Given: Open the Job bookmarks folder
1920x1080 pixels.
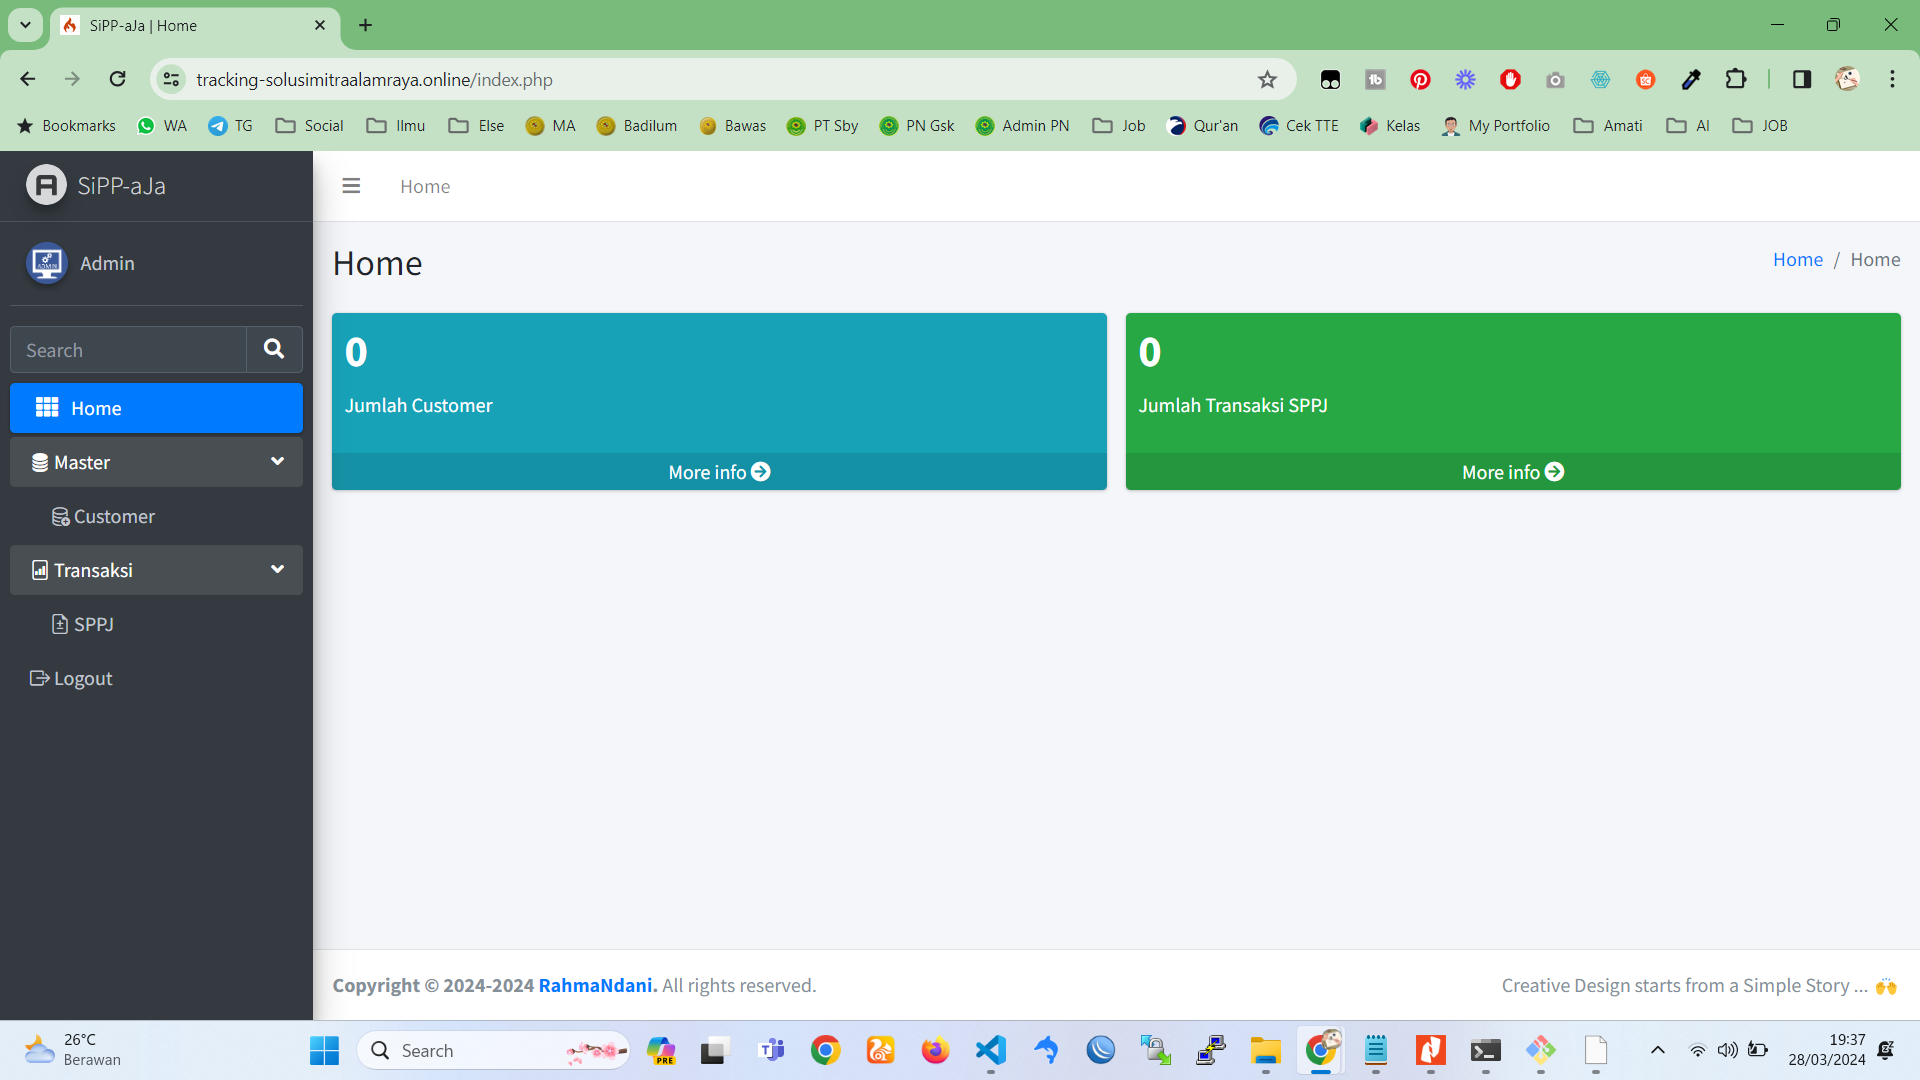Looking at the screenshot, I should coord(1119,125).
